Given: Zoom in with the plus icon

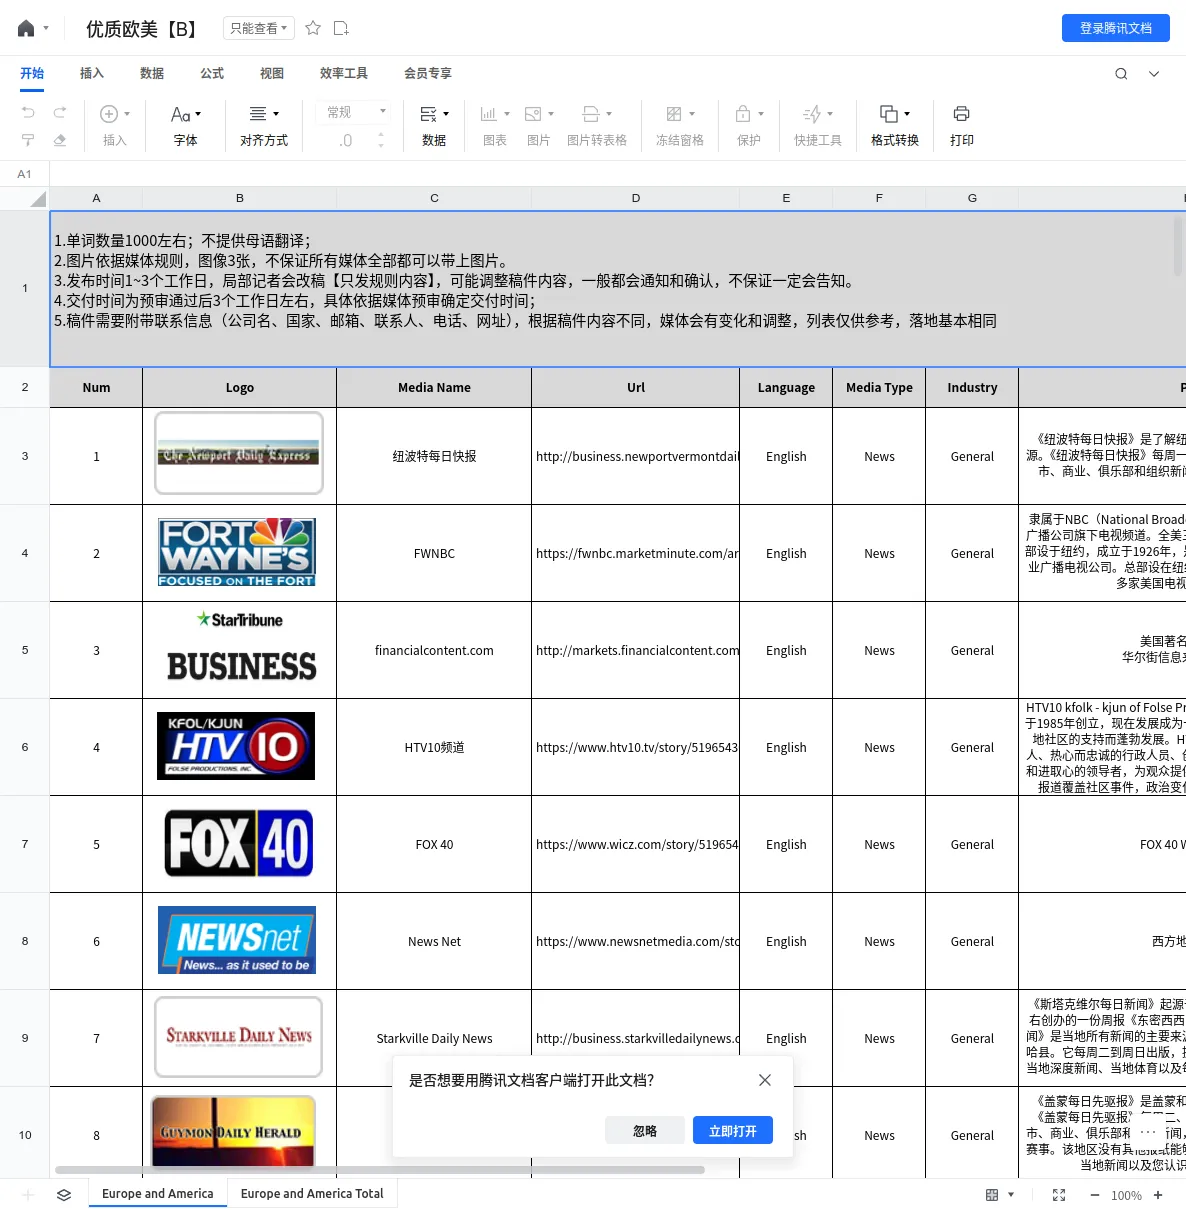Looking at the screenshot, I should [x=1158, y=1195].
